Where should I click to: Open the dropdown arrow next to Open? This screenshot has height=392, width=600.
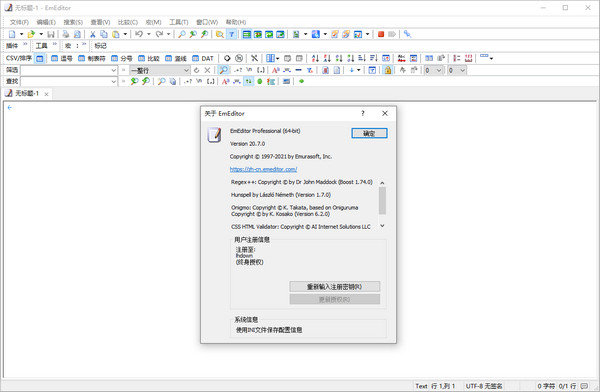41,34
